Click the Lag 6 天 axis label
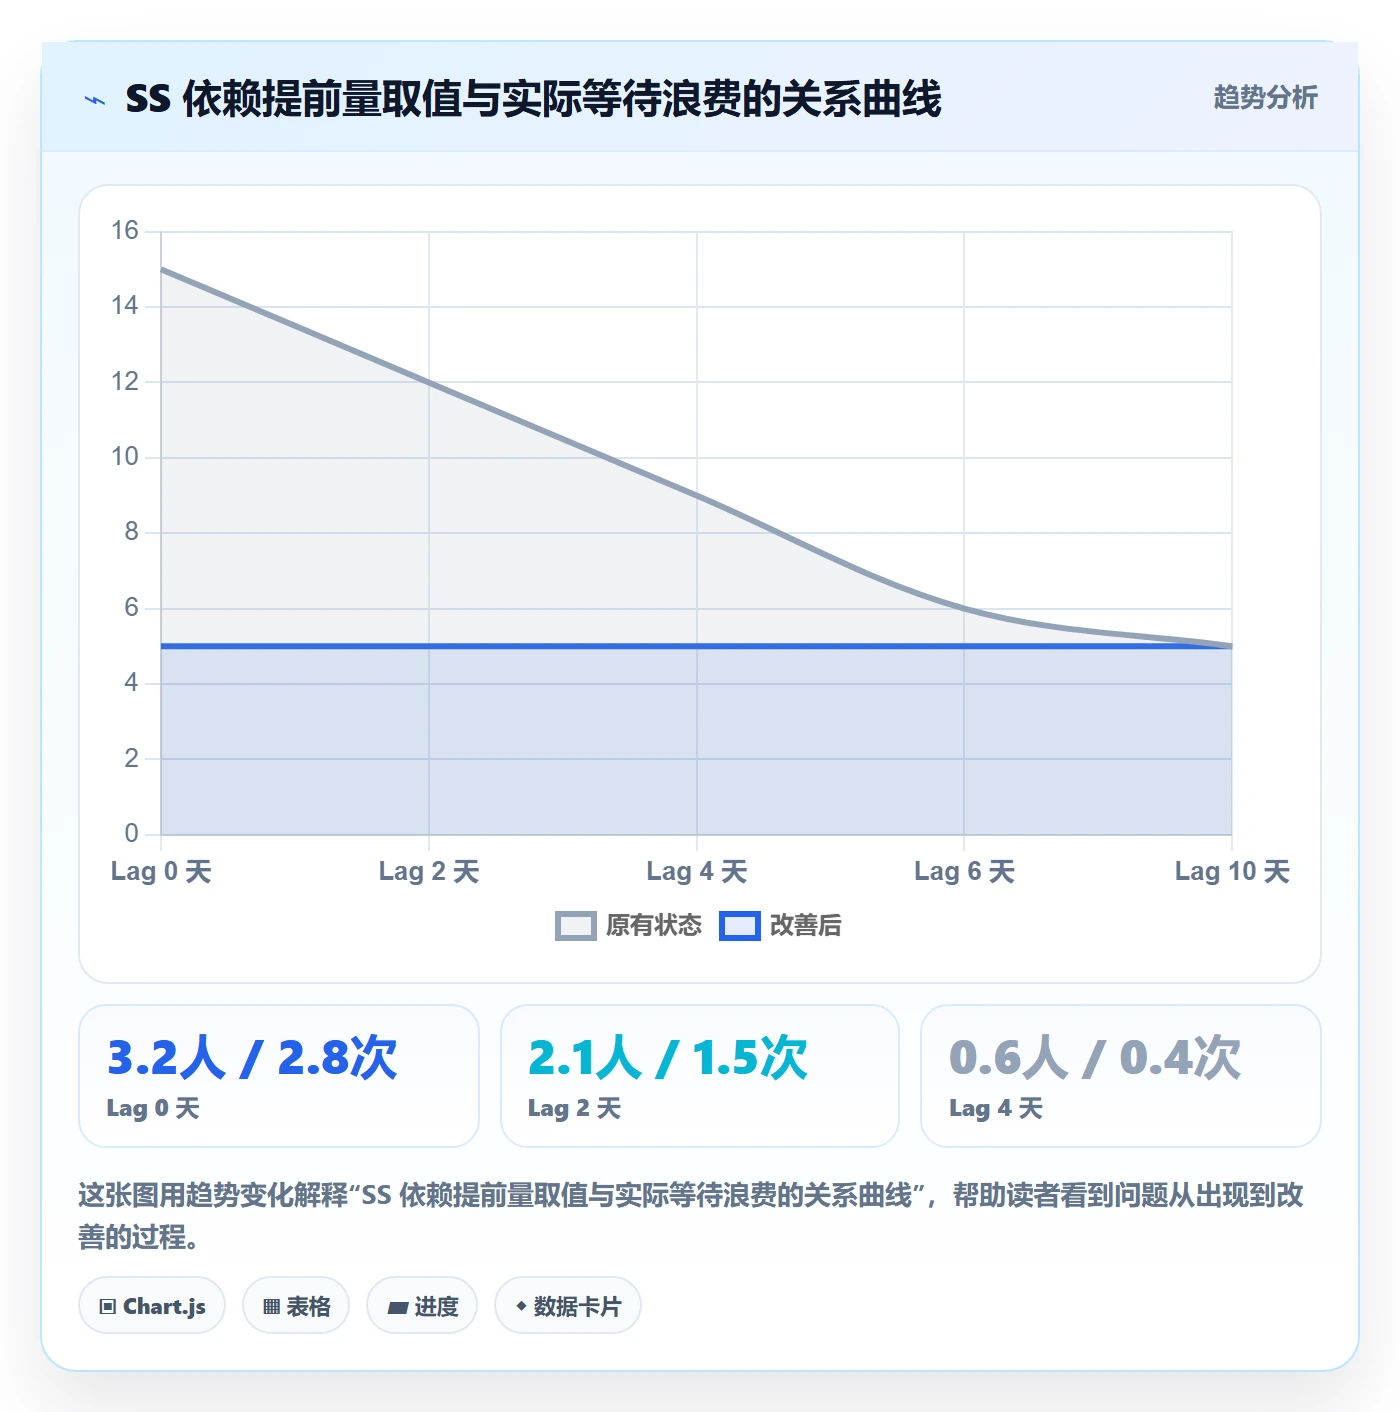Image resolution: width=1400 pixels, height=1412 pixels. click(964, 872)
